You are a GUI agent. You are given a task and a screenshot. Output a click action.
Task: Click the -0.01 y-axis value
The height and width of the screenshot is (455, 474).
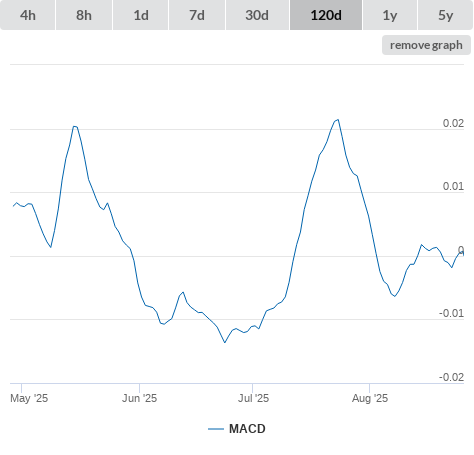coord(451,313)
